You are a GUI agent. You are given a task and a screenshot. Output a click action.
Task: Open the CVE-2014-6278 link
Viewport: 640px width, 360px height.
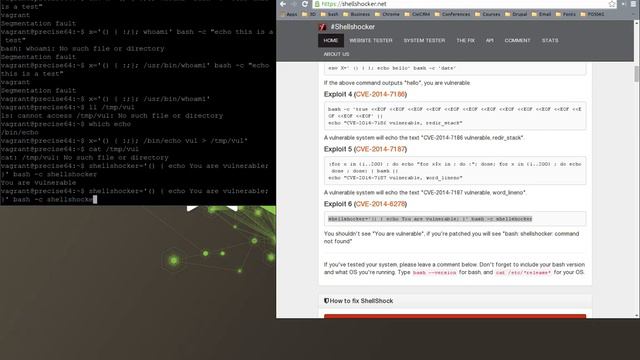(x=380, y=204)
